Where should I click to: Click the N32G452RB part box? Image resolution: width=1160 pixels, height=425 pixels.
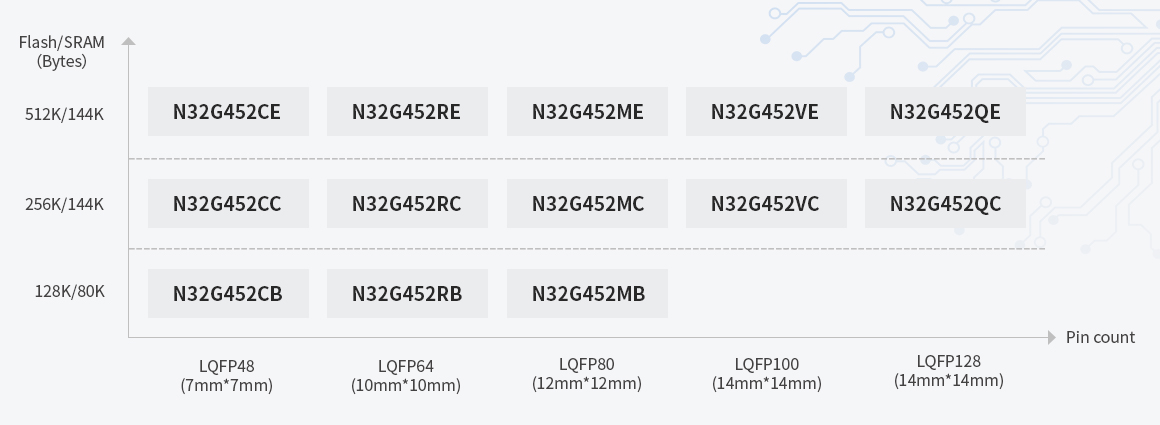point(407,294)
